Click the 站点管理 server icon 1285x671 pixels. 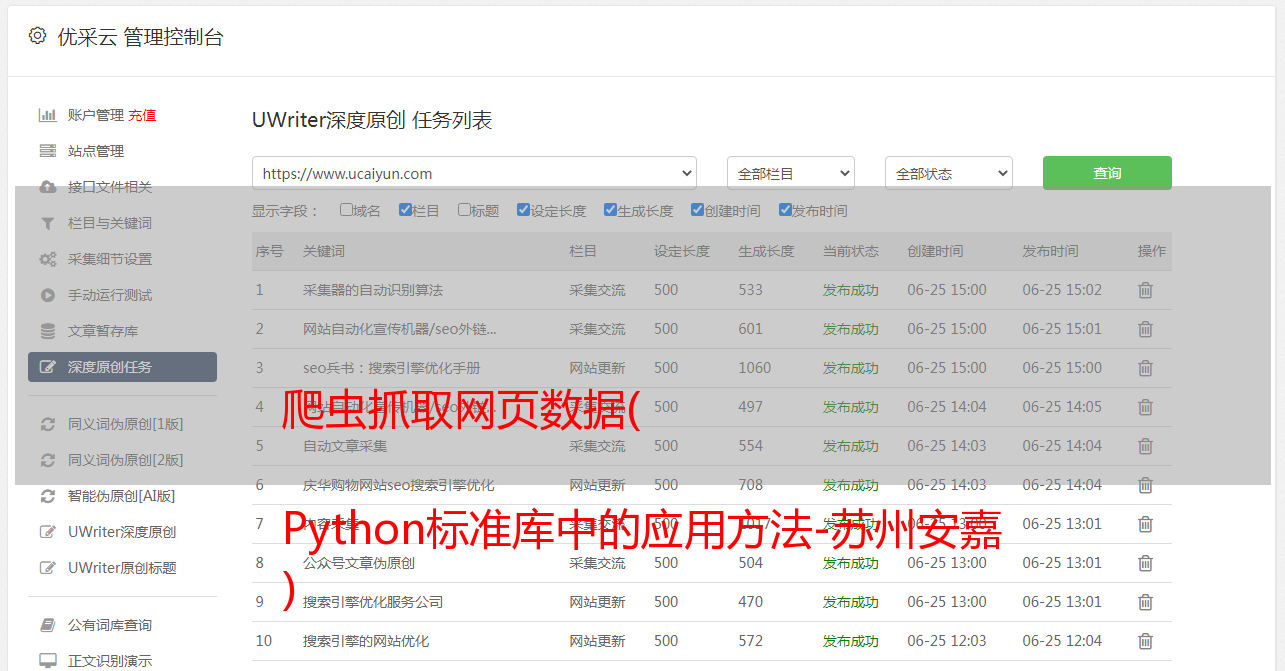47,151
